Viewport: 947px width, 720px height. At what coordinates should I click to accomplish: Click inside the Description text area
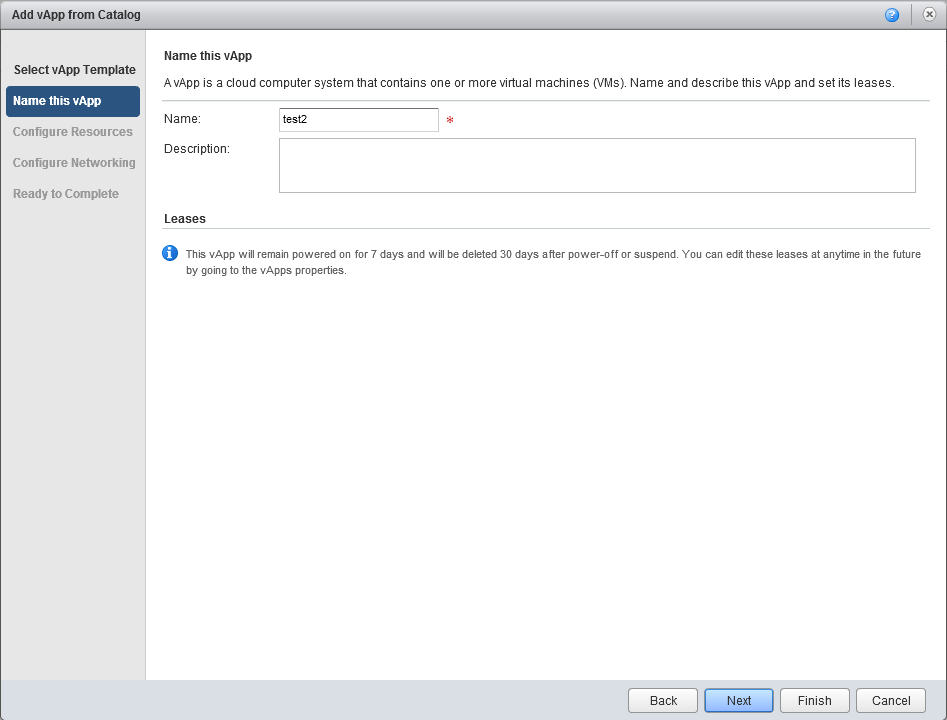[x=597, y=166]
